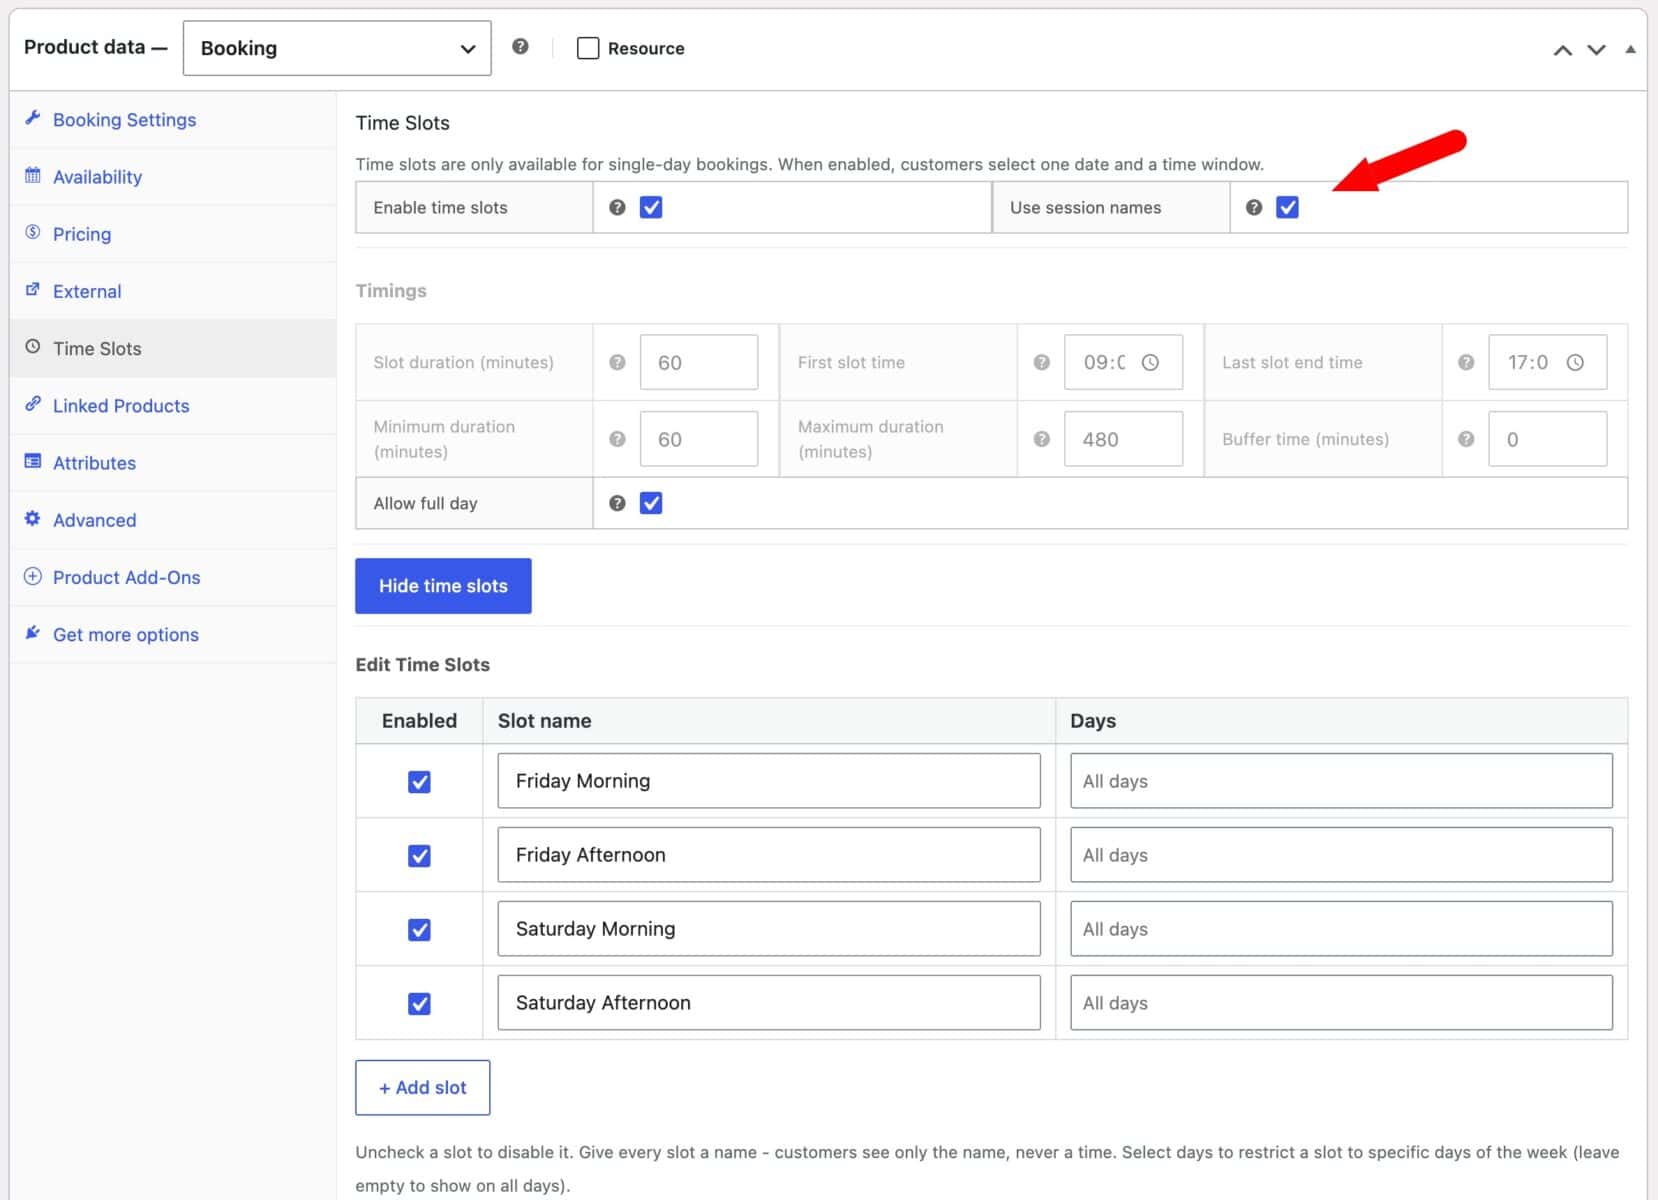Uncheck Allow full day checkbox
Image resolution: width=1658 pixels, height=1200 pixels.
pyautogui.click(x=651, y=503)
